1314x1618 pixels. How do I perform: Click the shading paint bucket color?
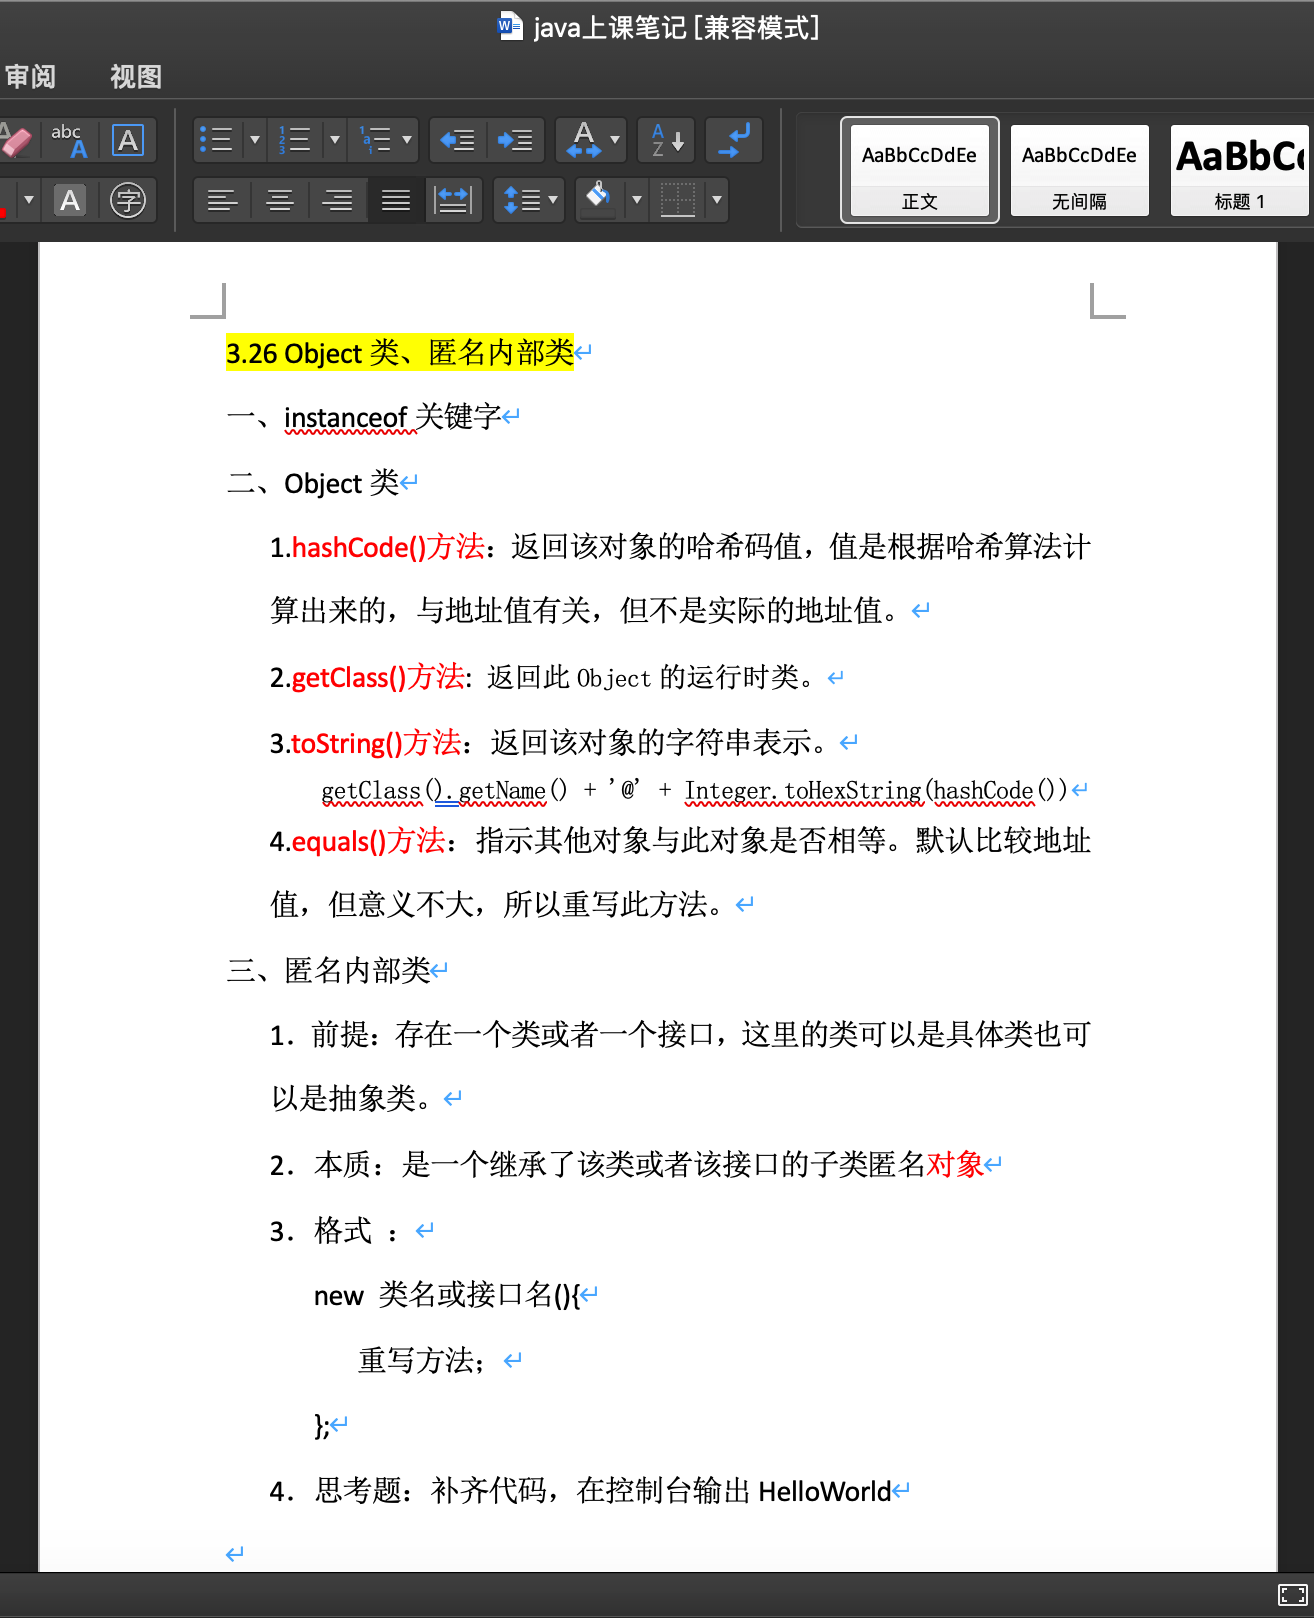point(598,198)
